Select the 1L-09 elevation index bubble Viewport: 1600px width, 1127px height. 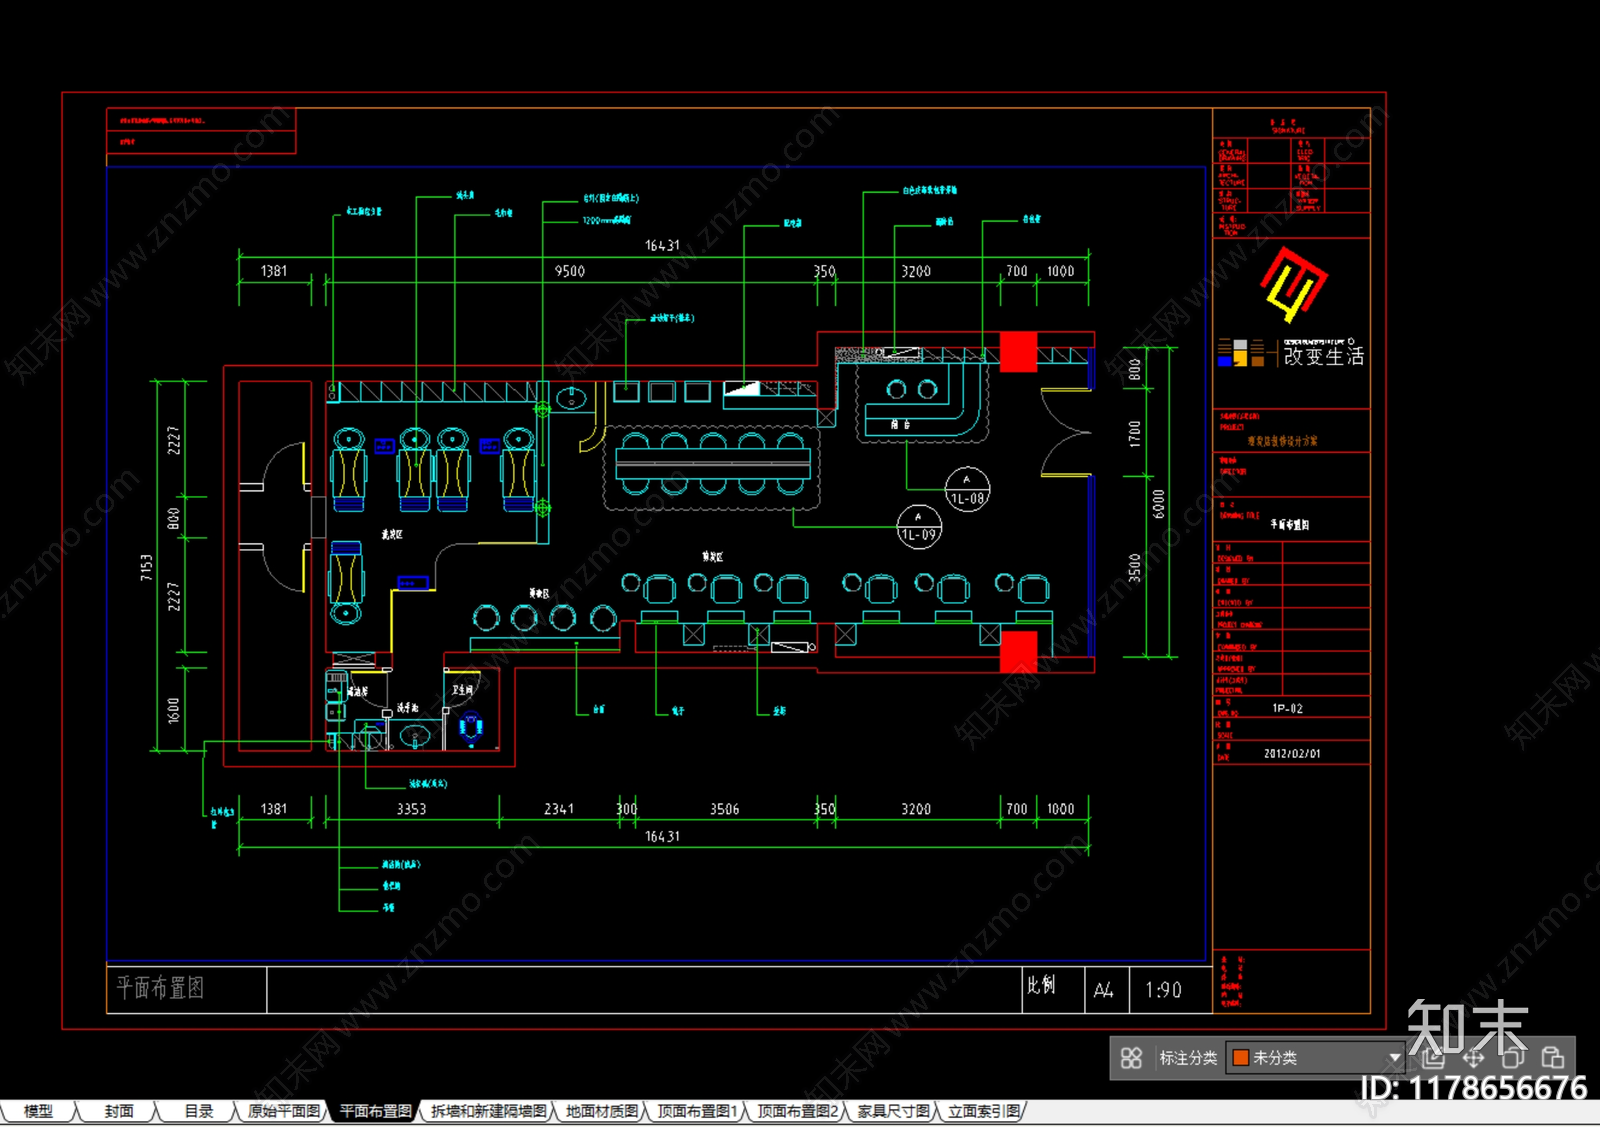click(x=919, y=527)
